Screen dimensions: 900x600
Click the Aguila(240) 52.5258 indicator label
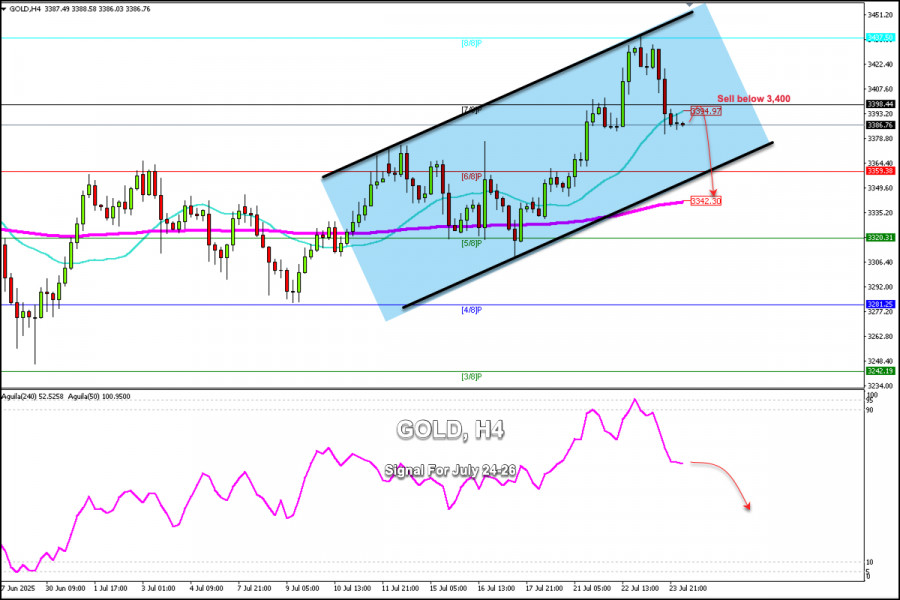coord(33,396)
